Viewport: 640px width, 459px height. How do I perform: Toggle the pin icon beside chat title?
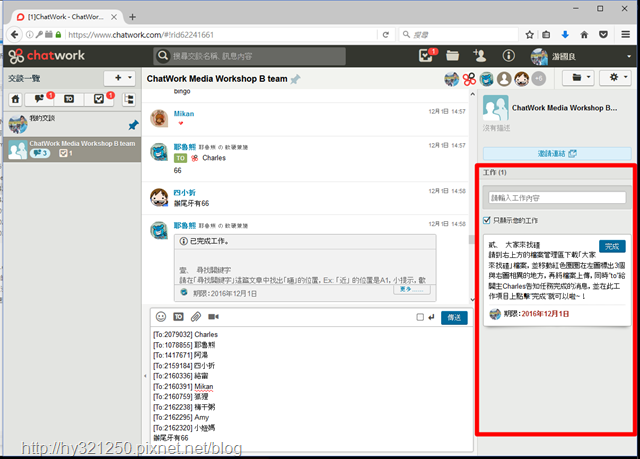[295, 79]
